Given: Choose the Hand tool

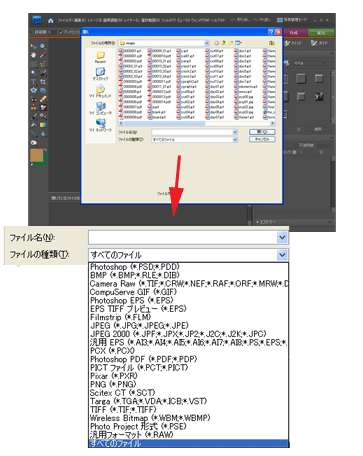Looking at the screenshot, I should tap(33, 55).
